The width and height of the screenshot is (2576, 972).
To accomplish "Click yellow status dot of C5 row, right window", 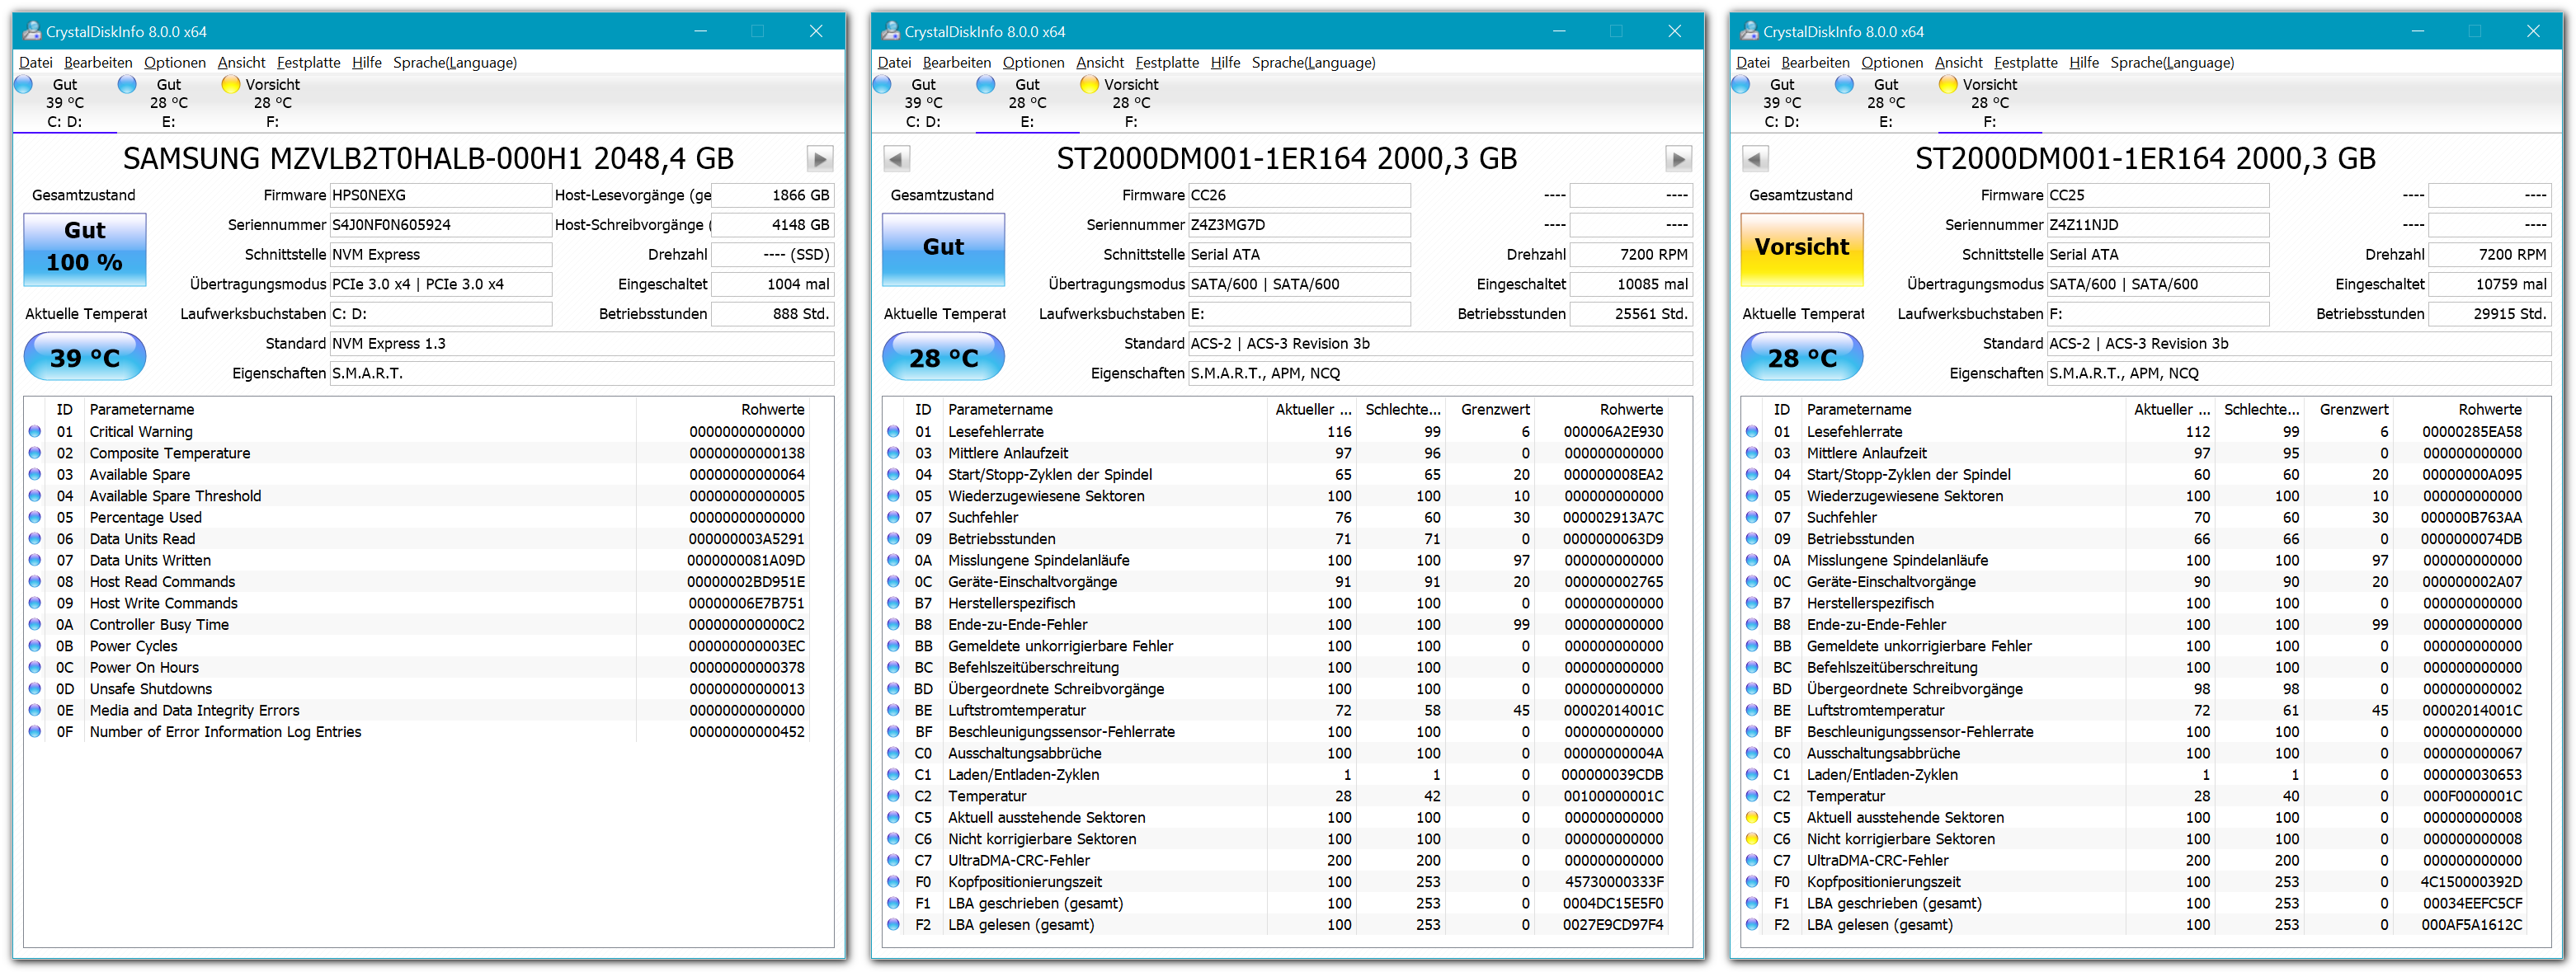I will [1752, 818].
